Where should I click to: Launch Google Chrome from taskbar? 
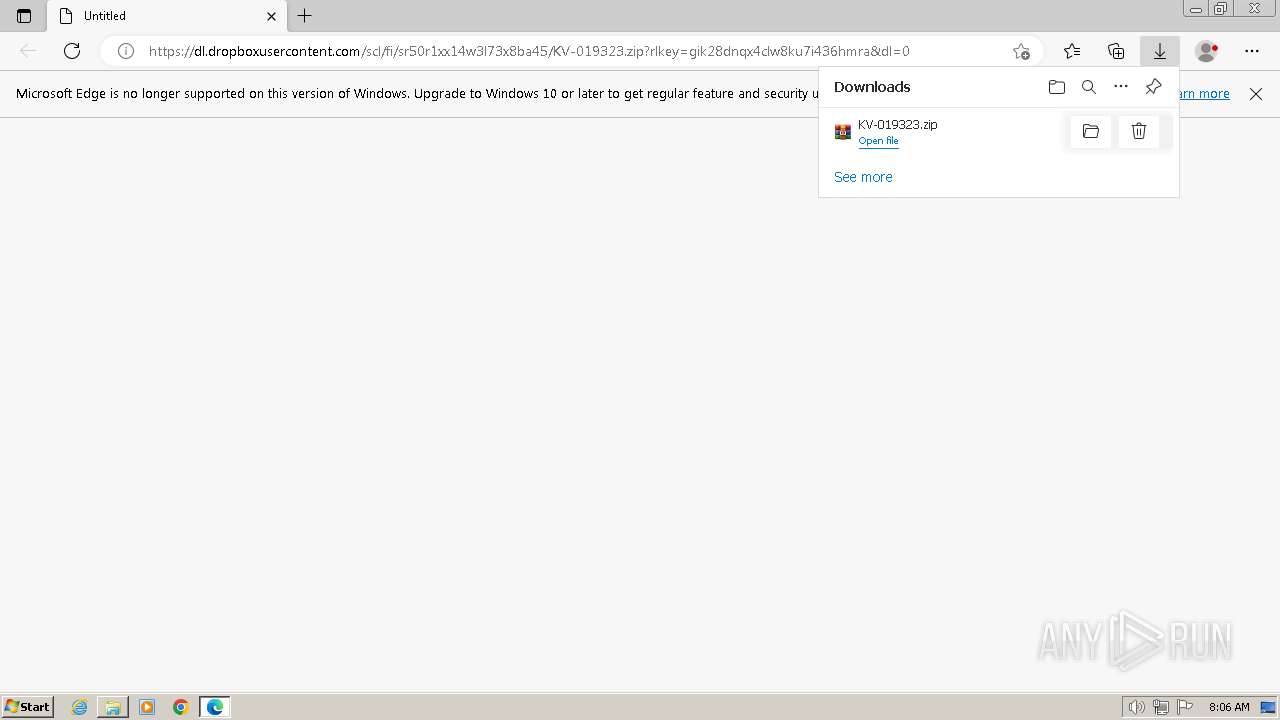point(181,707)
